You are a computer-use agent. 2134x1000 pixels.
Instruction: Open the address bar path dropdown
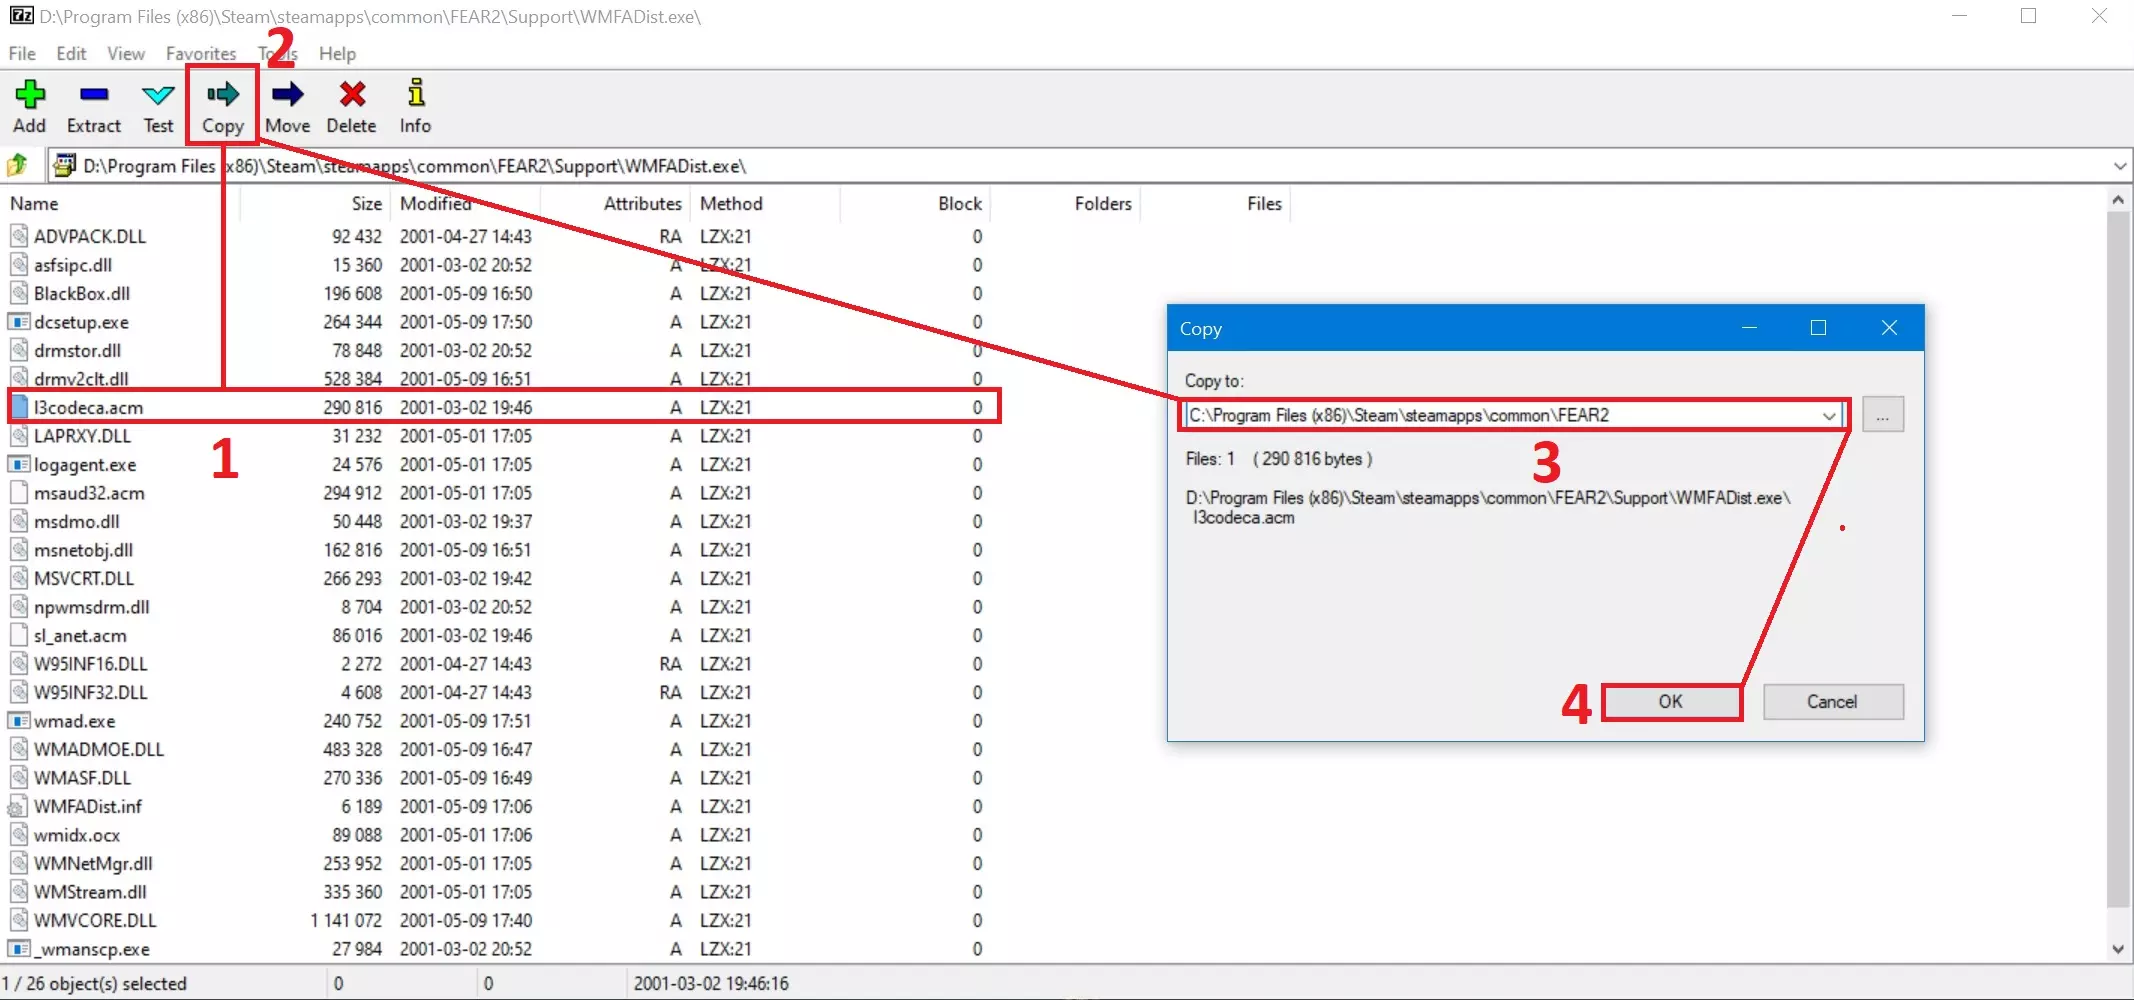(x=2119, y=166)
